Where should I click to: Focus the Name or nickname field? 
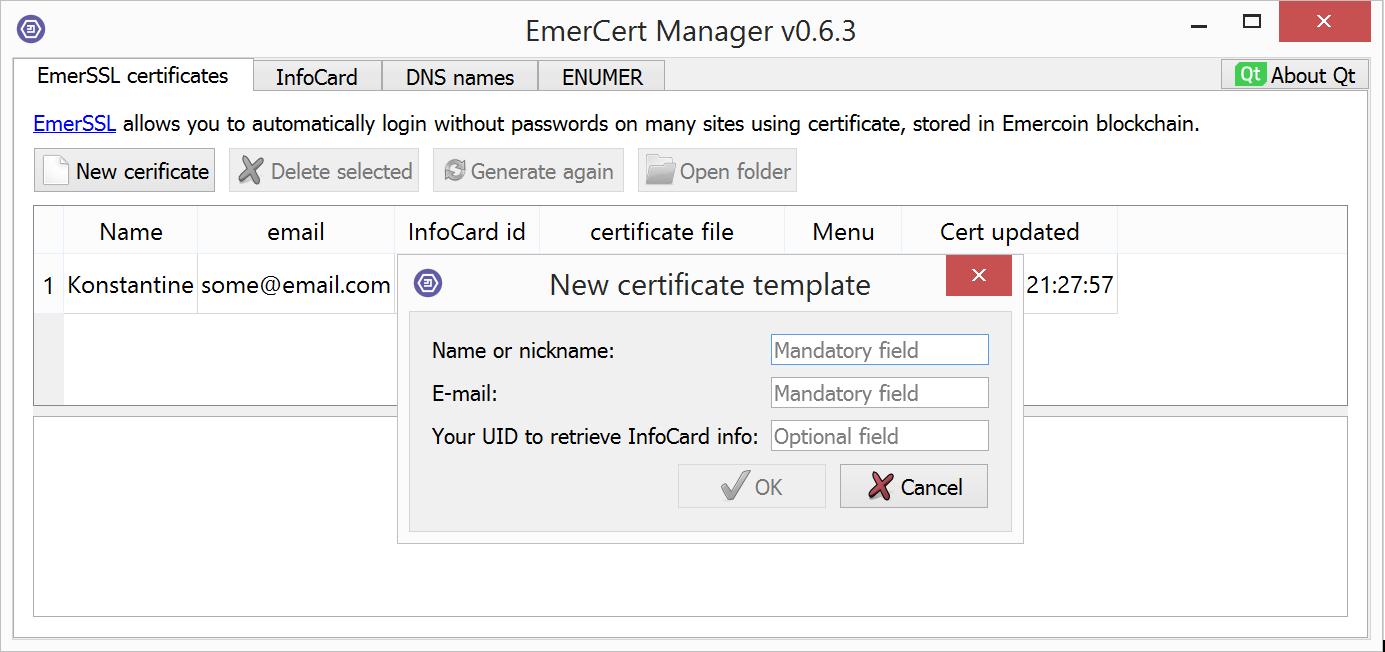880,350
